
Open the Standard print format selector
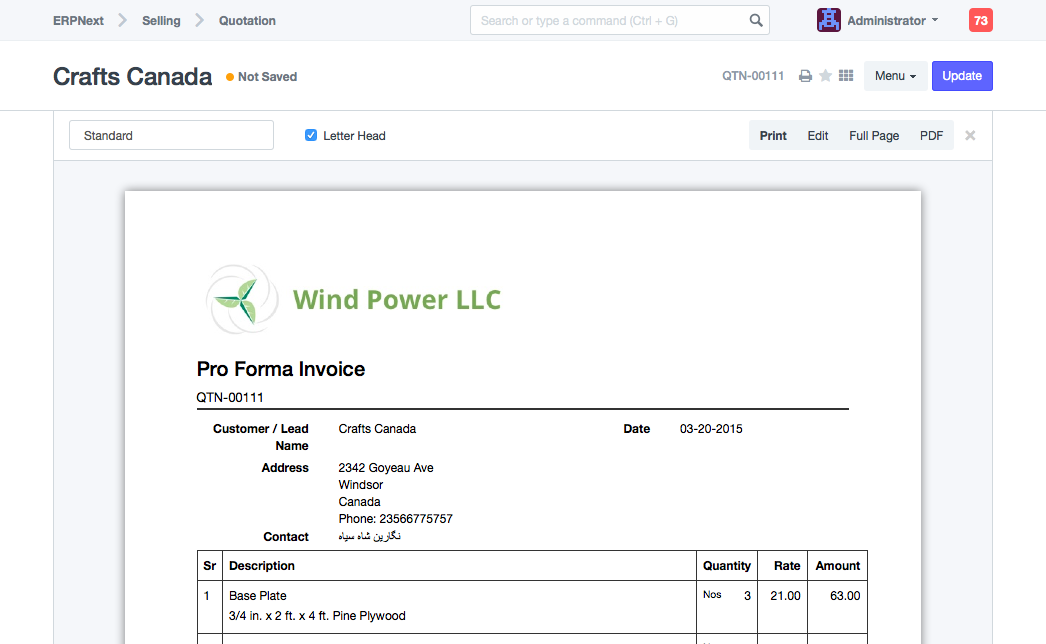(171, 136)
